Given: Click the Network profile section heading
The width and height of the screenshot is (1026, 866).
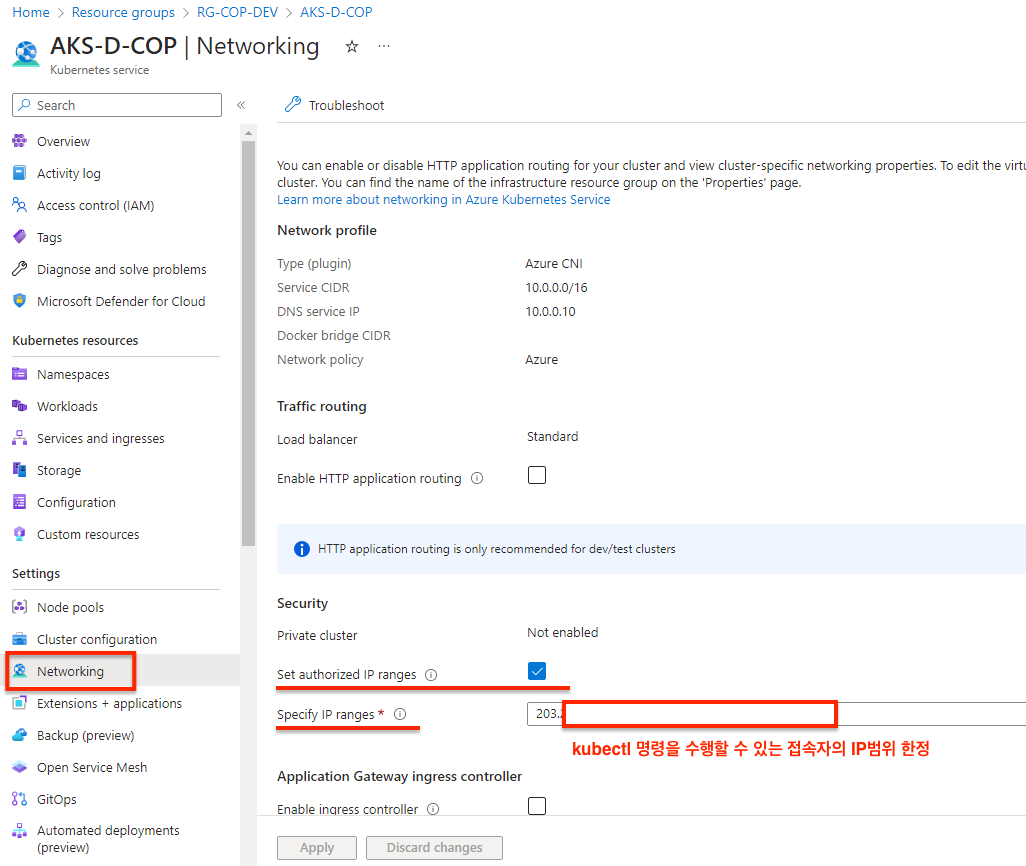Looking at the screenshot, I should [x=327, y=230].
